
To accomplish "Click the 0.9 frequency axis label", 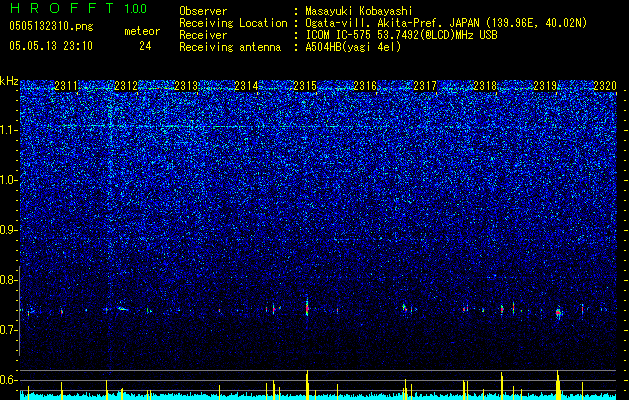I will pos(9,230).
